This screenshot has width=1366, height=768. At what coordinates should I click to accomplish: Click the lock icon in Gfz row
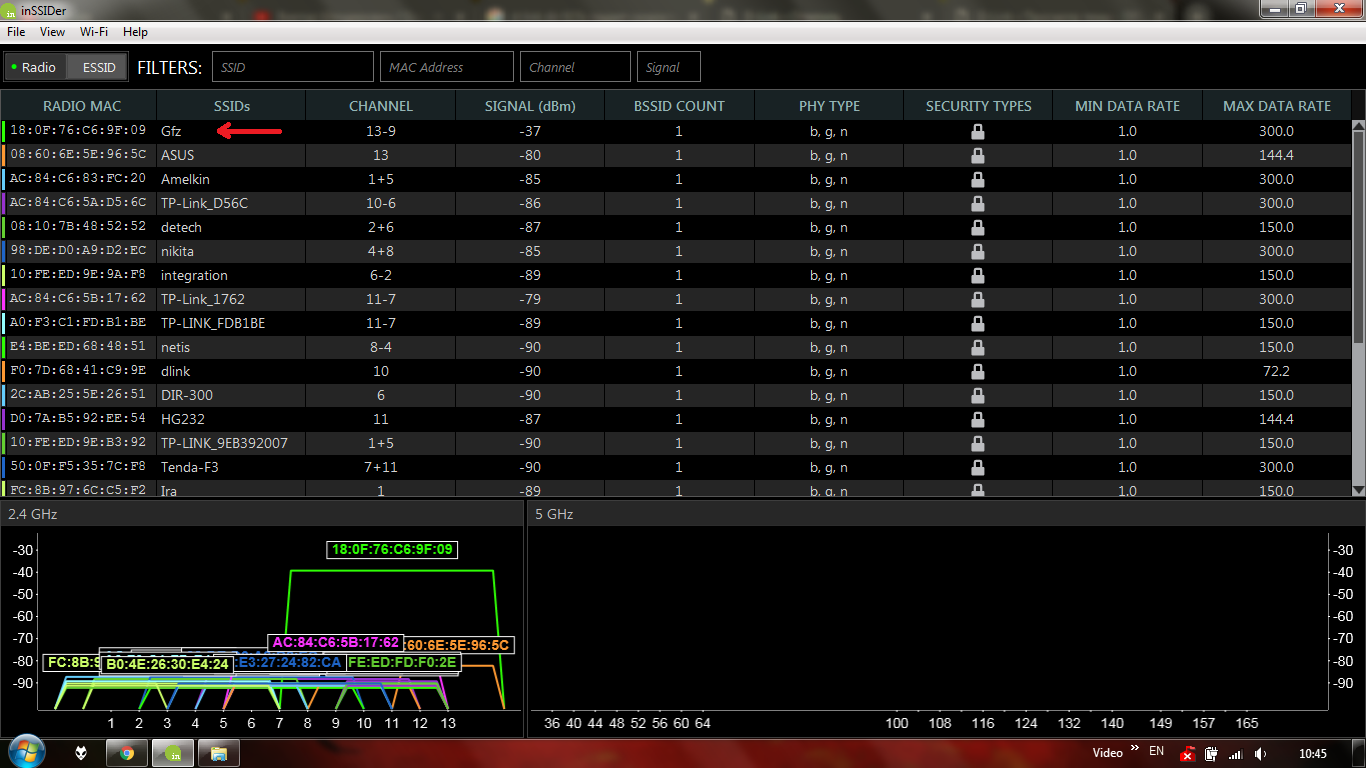tap(977, 131)
